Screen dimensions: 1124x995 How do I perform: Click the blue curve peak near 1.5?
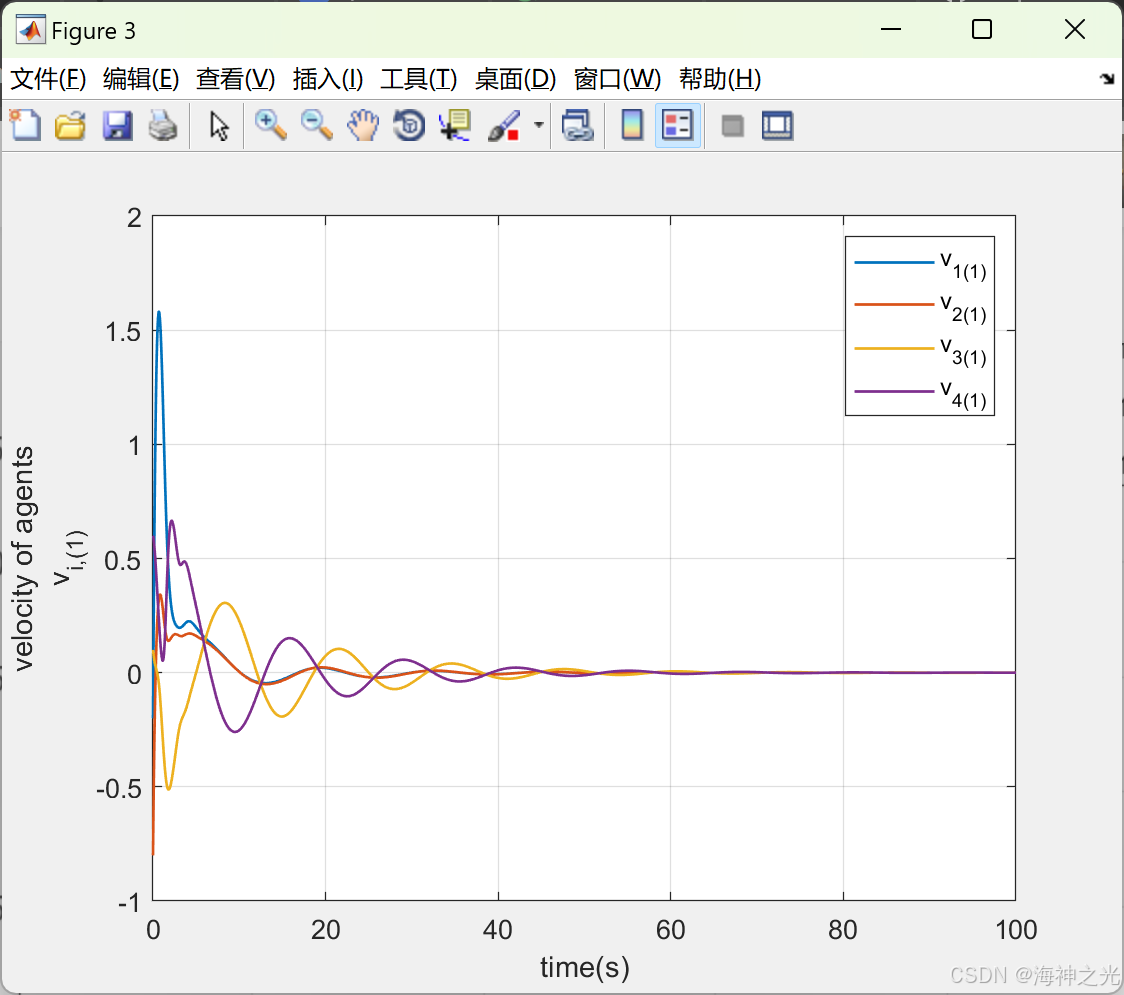[x=158, y=313]
